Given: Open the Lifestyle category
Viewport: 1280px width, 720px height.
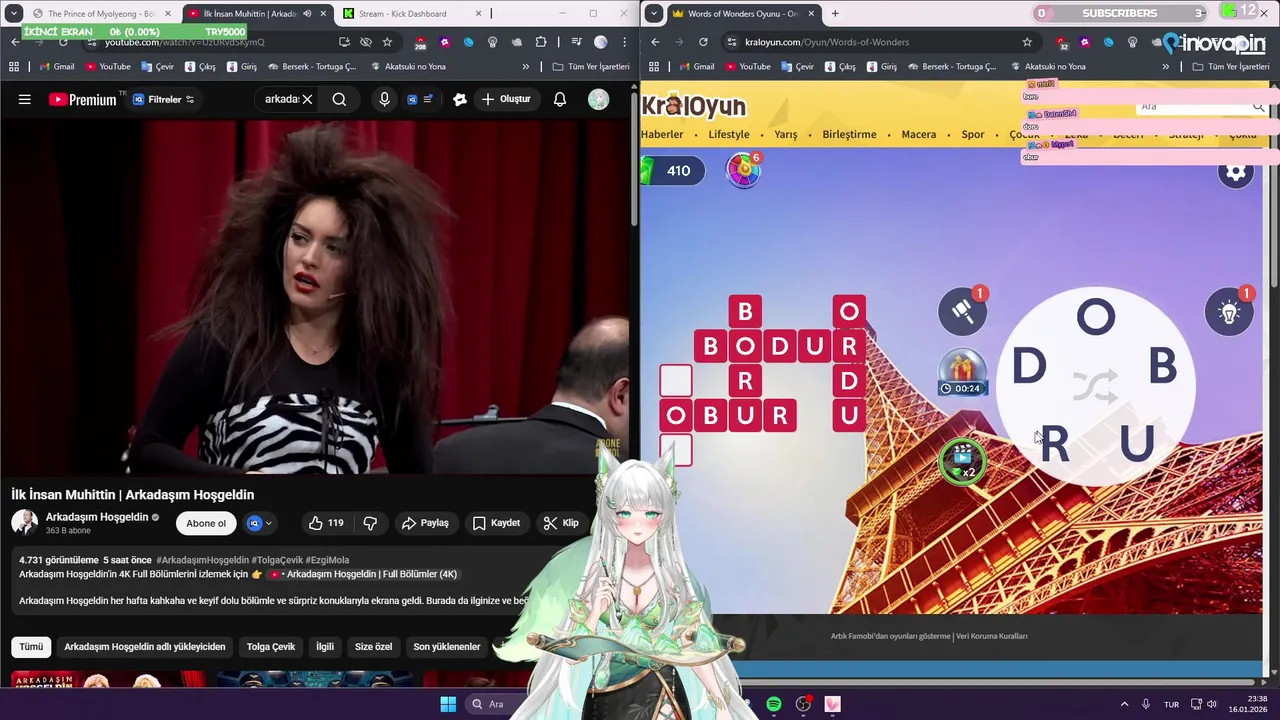Looking at the screenshot, I should (x=729, y=134).
